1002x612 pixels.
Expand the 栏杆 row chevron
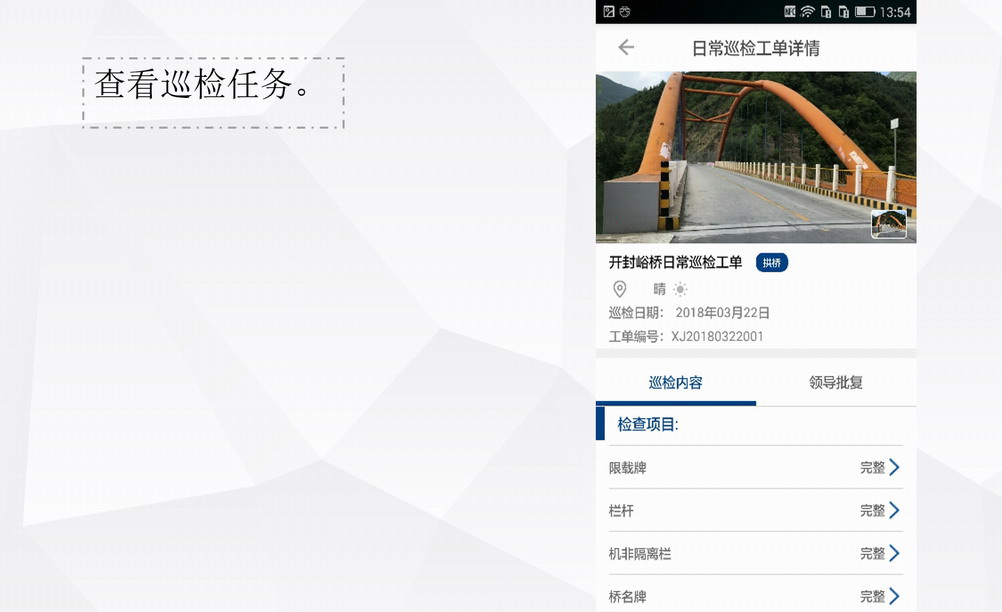[894, 510]
